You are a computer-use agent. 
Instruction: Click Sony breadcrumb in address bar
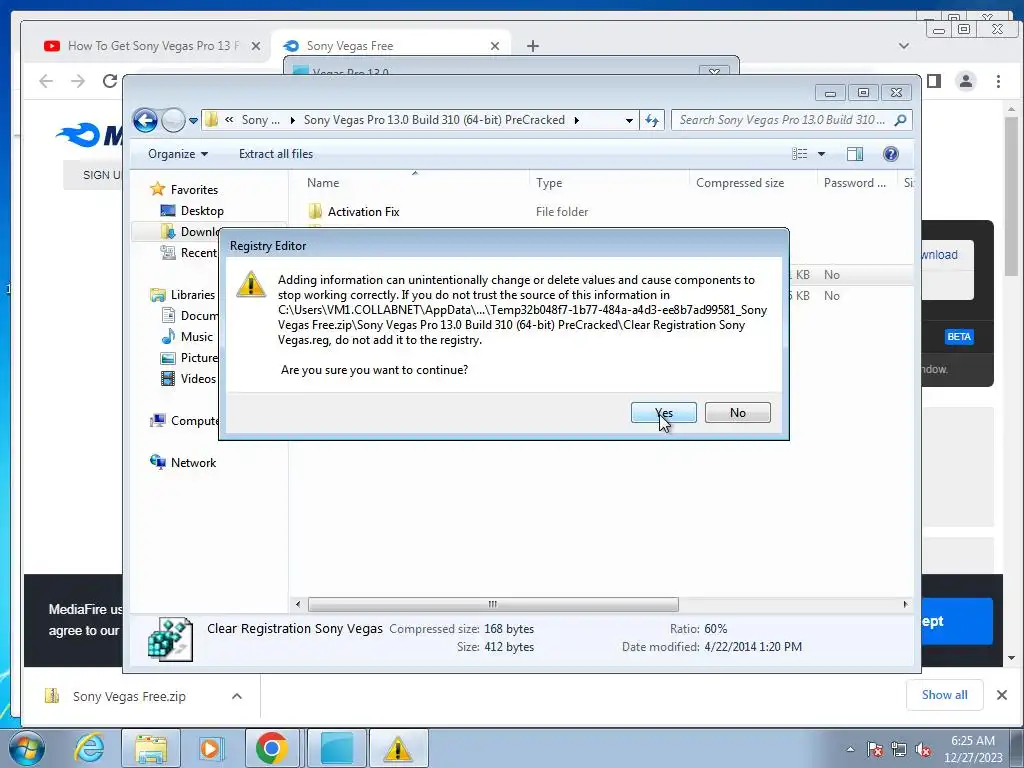pos(260,120)
